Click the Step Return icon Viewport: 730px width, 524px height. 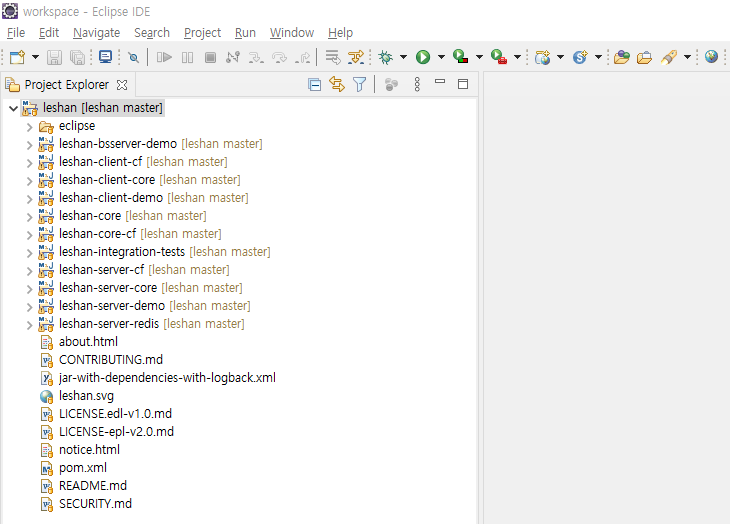click(303, 57)
